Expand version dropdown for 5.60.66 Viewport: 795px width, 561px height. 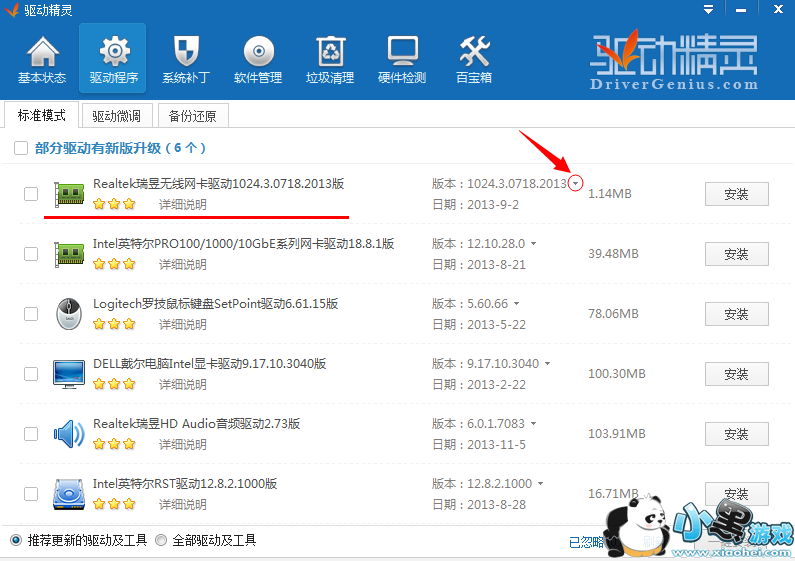[x=516, y=303]
